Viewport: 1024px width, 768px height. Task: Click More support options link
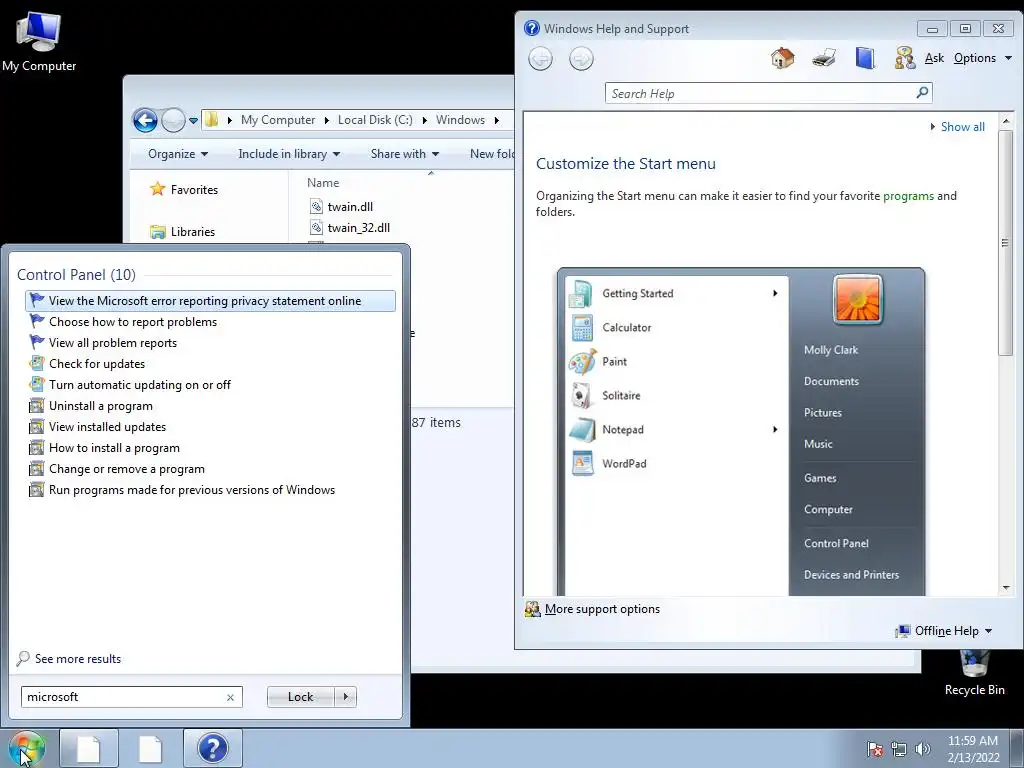tap(602, 609)
